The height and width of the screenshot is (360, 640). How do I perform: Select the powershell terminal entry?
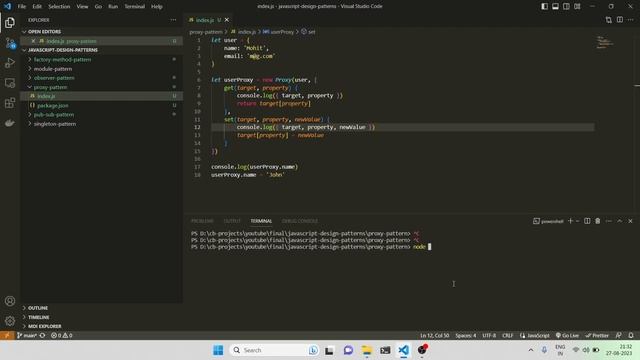point(548,221)
